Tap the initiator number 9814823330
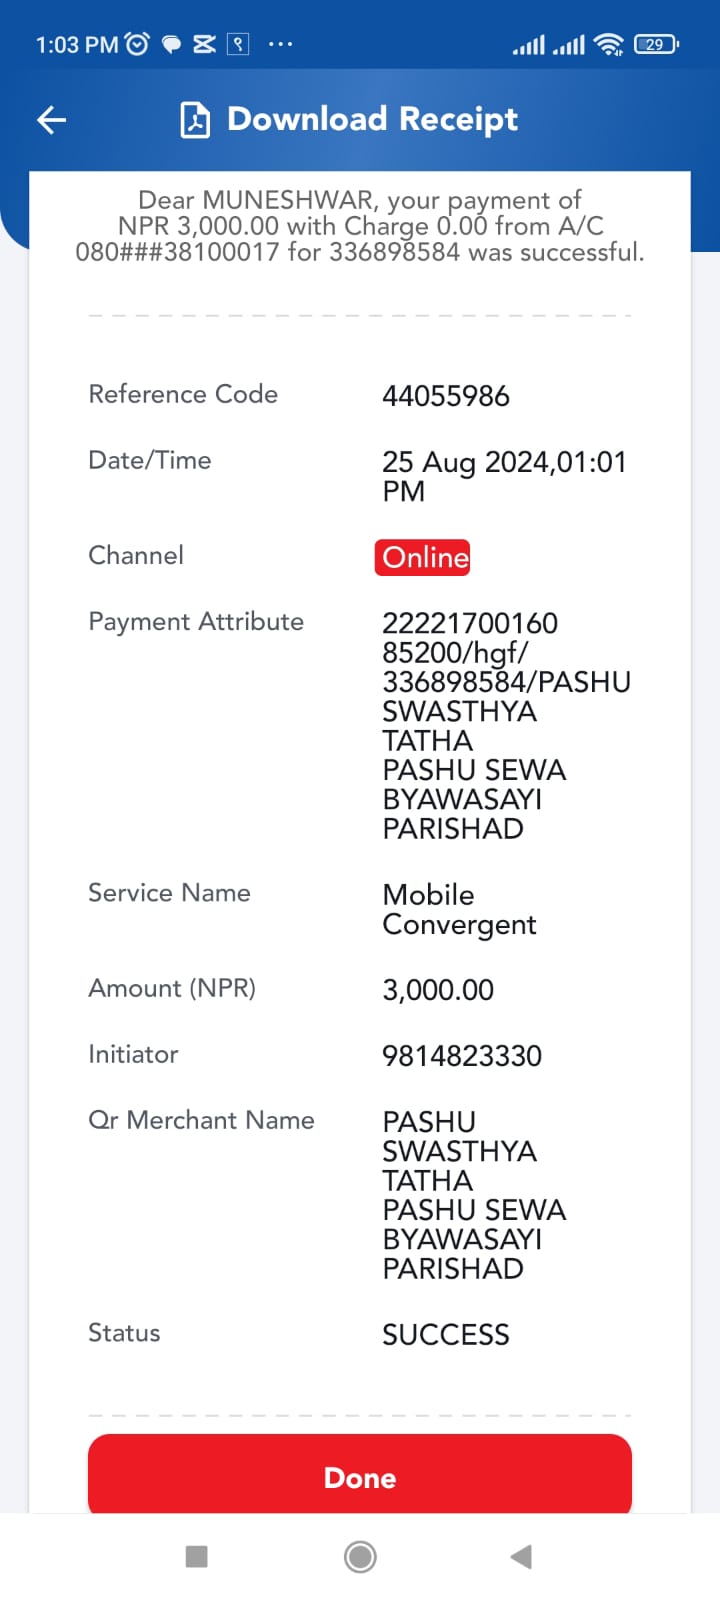The image size is (720, 1600). pos(462,1056)
